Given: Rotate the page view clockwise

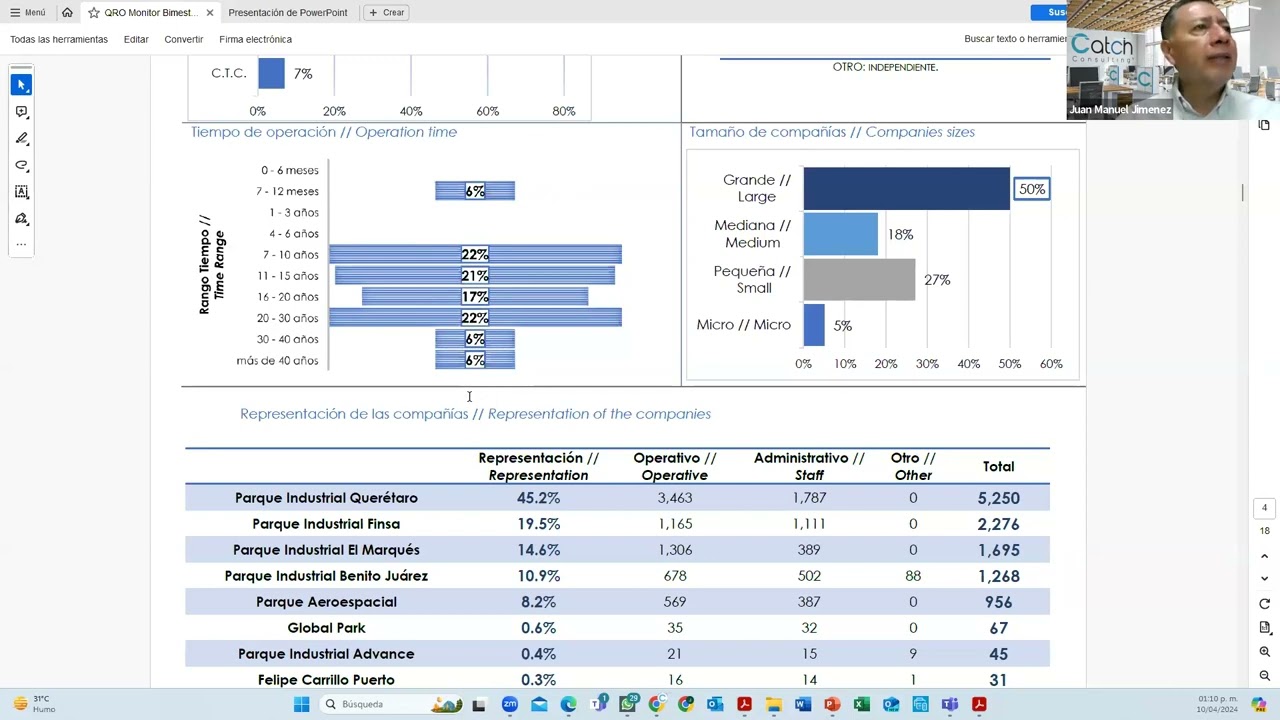Looking at the screenshot, I should [x=1264, y=604].
